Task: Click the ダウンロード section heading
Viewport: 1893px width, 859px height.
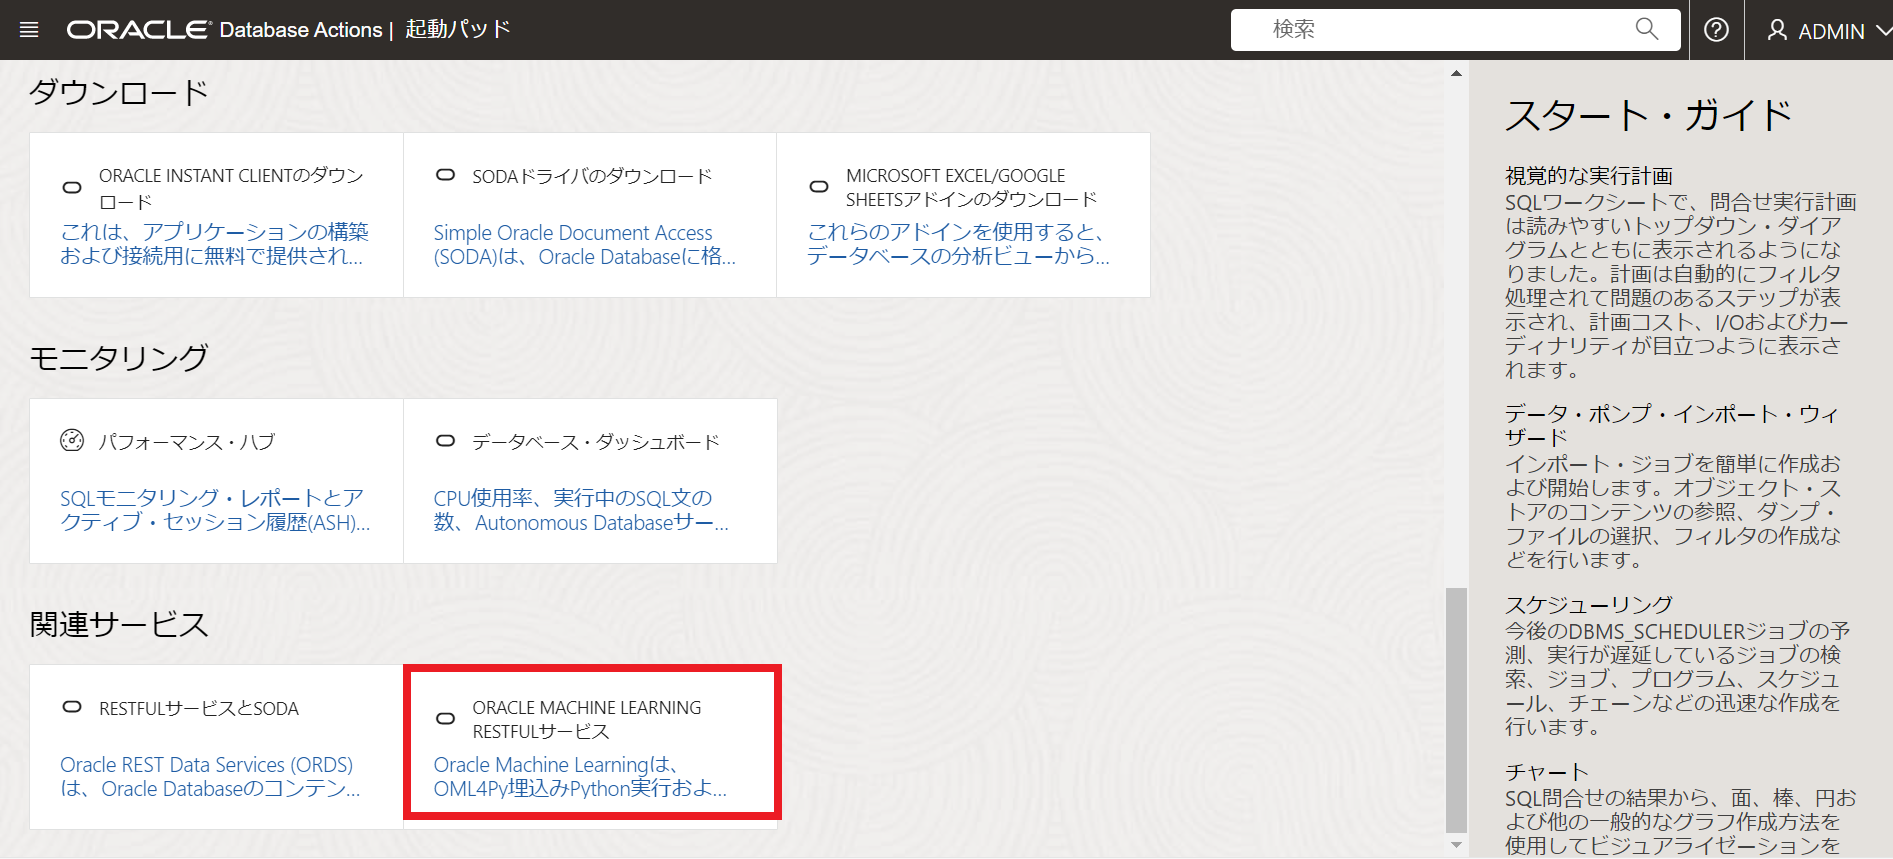Action: 119,92
